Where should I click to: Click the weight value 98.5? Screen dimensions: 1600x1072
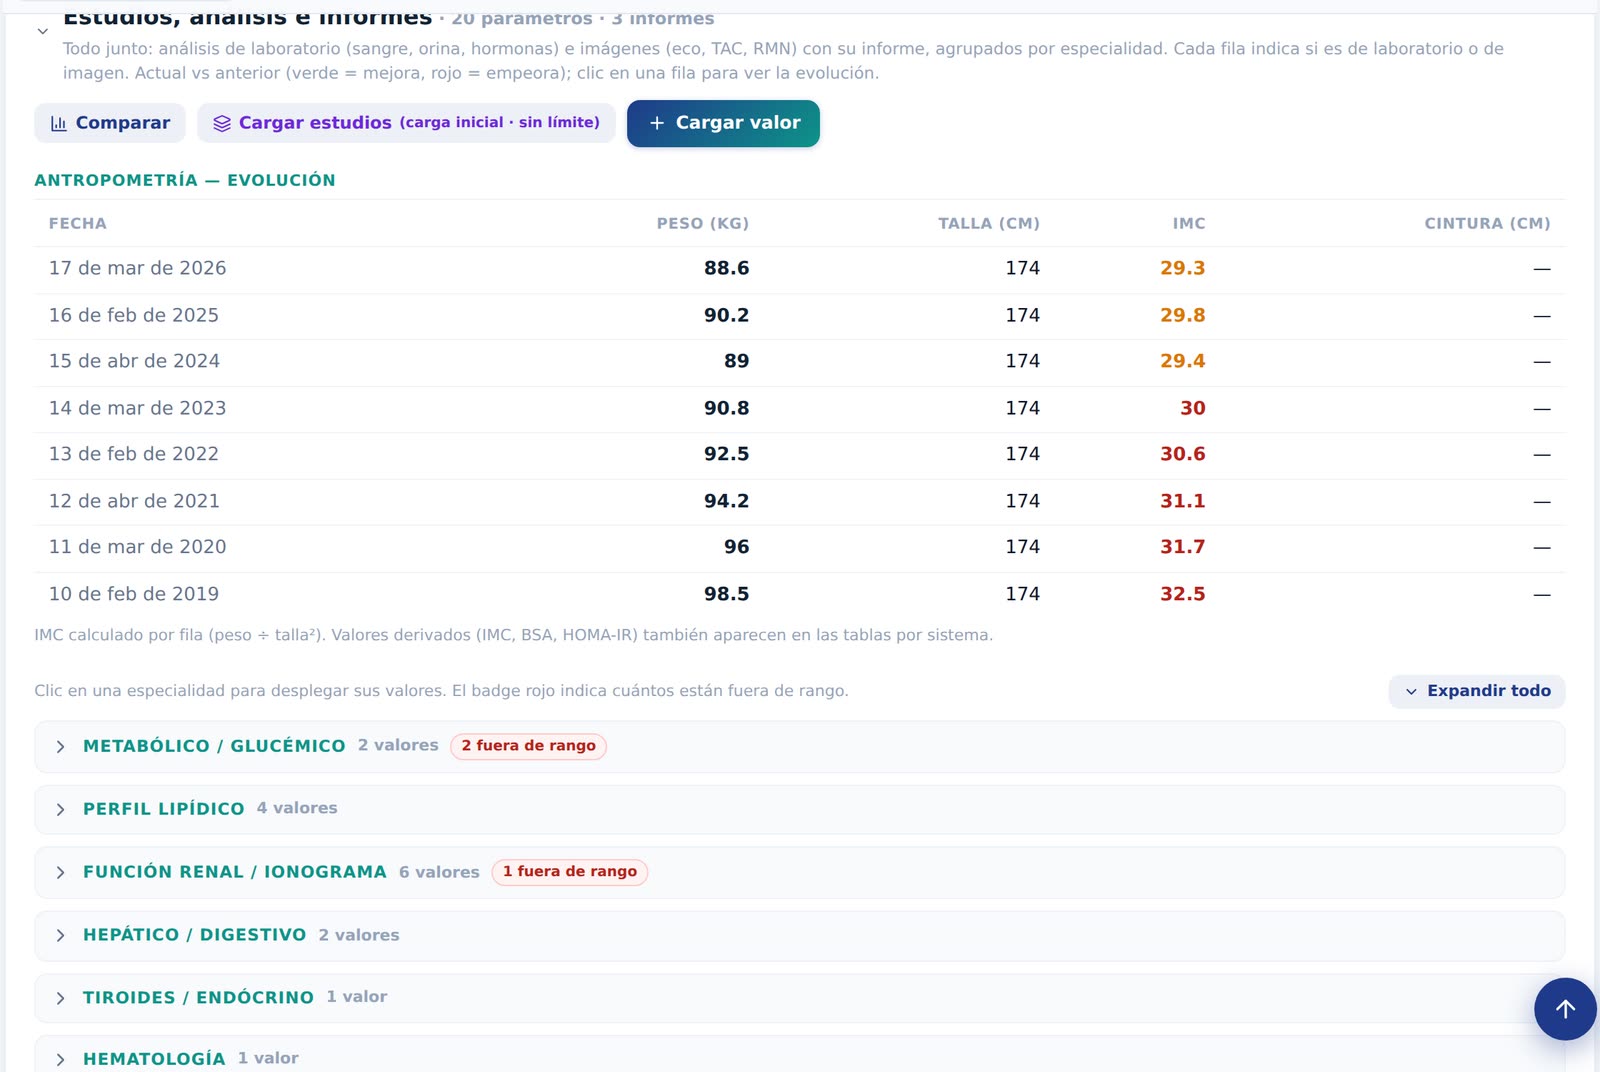tap(726, 595)
